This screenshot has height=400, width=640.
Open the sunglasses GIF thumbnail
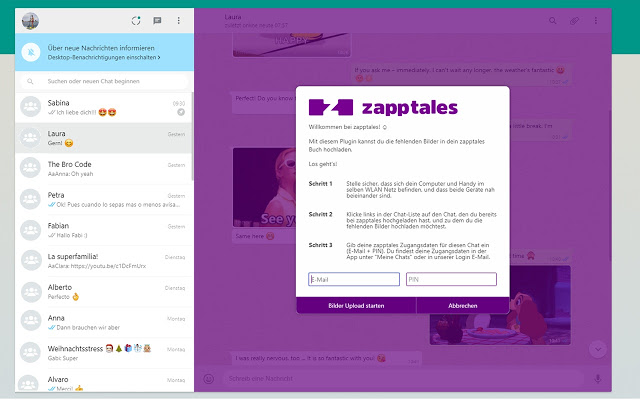point(264,187)
